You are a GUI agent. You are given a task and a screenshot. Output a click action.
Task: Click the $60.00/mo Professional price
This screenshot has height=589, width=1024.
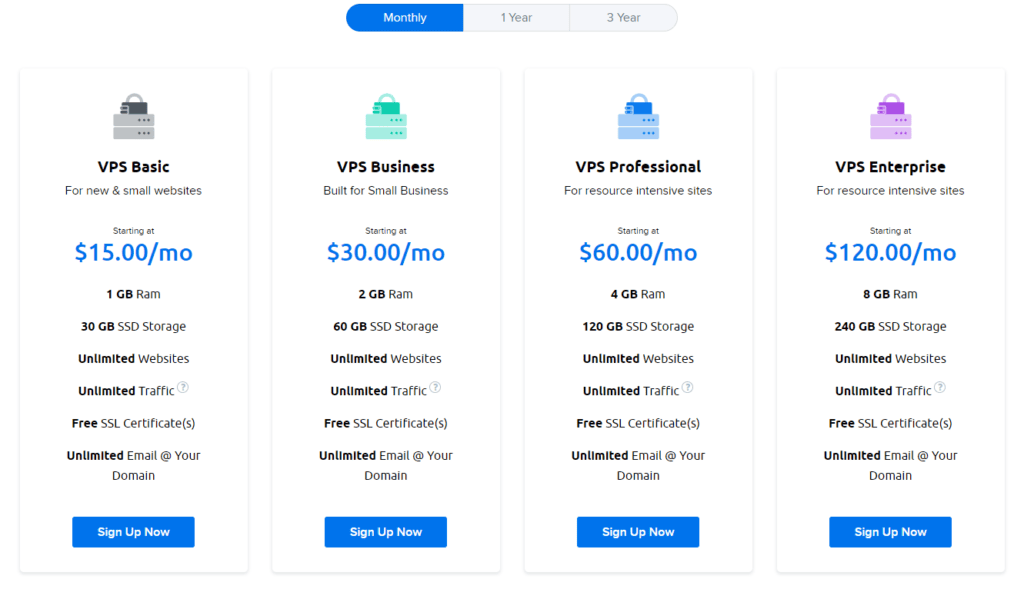[638, 253]
